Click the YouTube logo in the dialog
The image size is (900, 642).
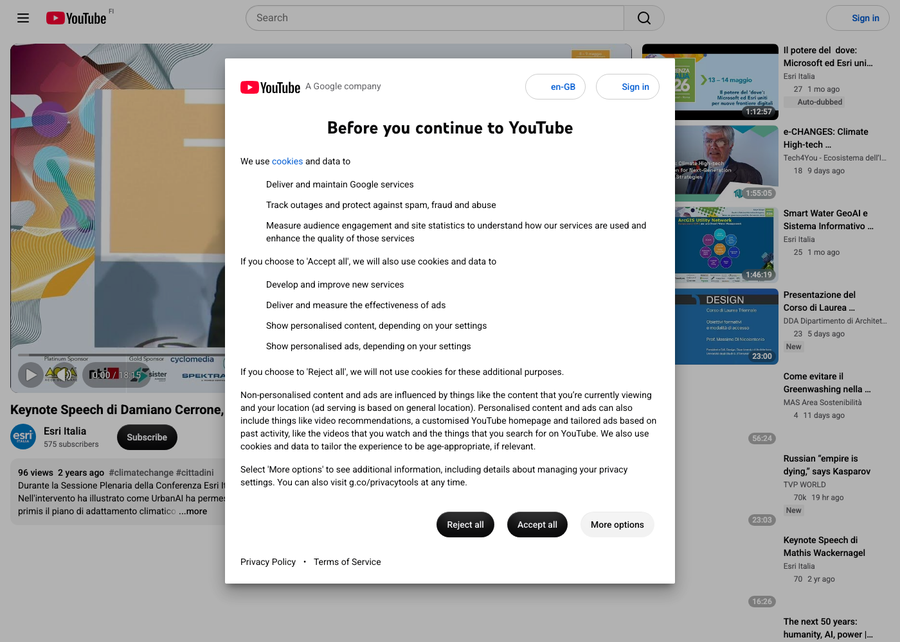click(x=270, y=87)
